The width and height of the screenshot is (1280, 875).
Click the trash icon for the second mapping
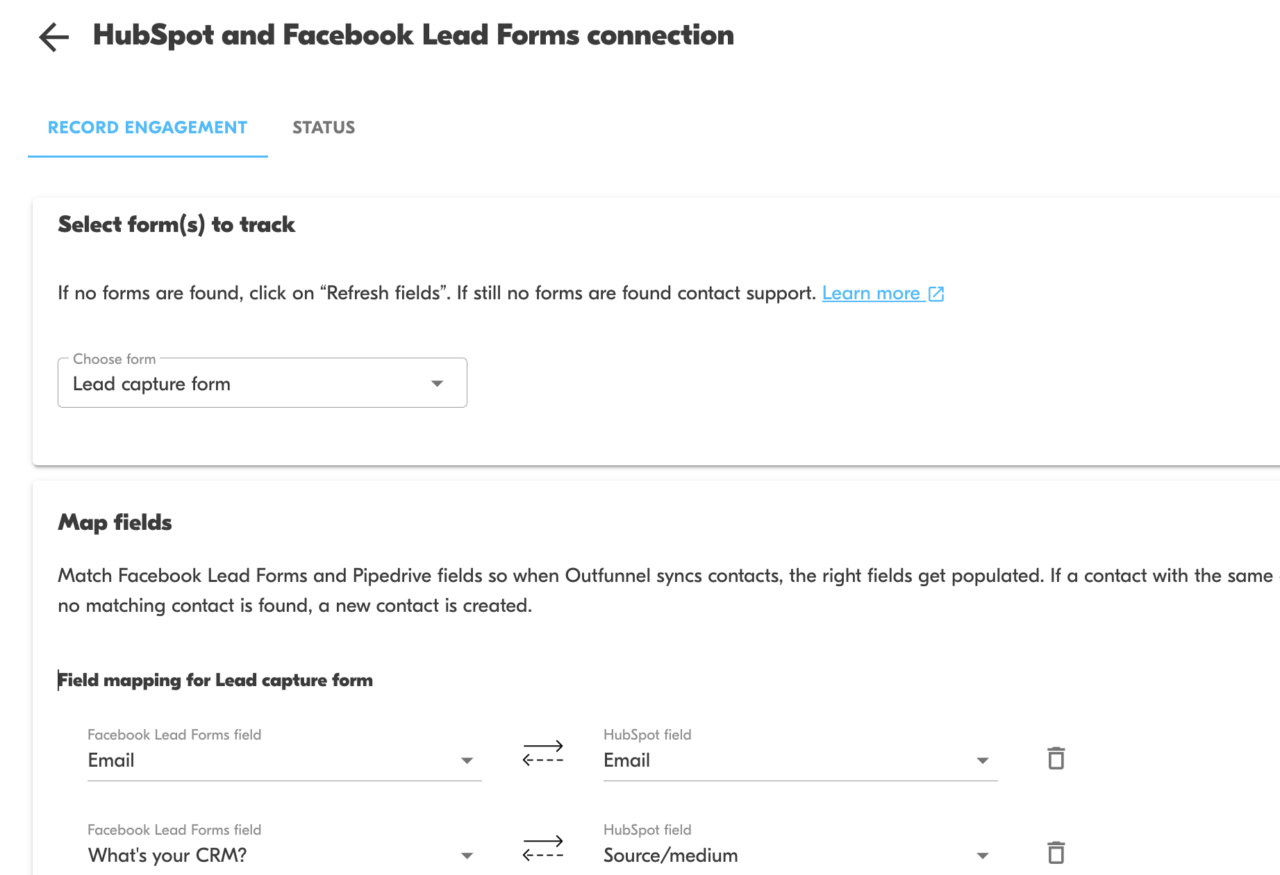coord(1055,852)
